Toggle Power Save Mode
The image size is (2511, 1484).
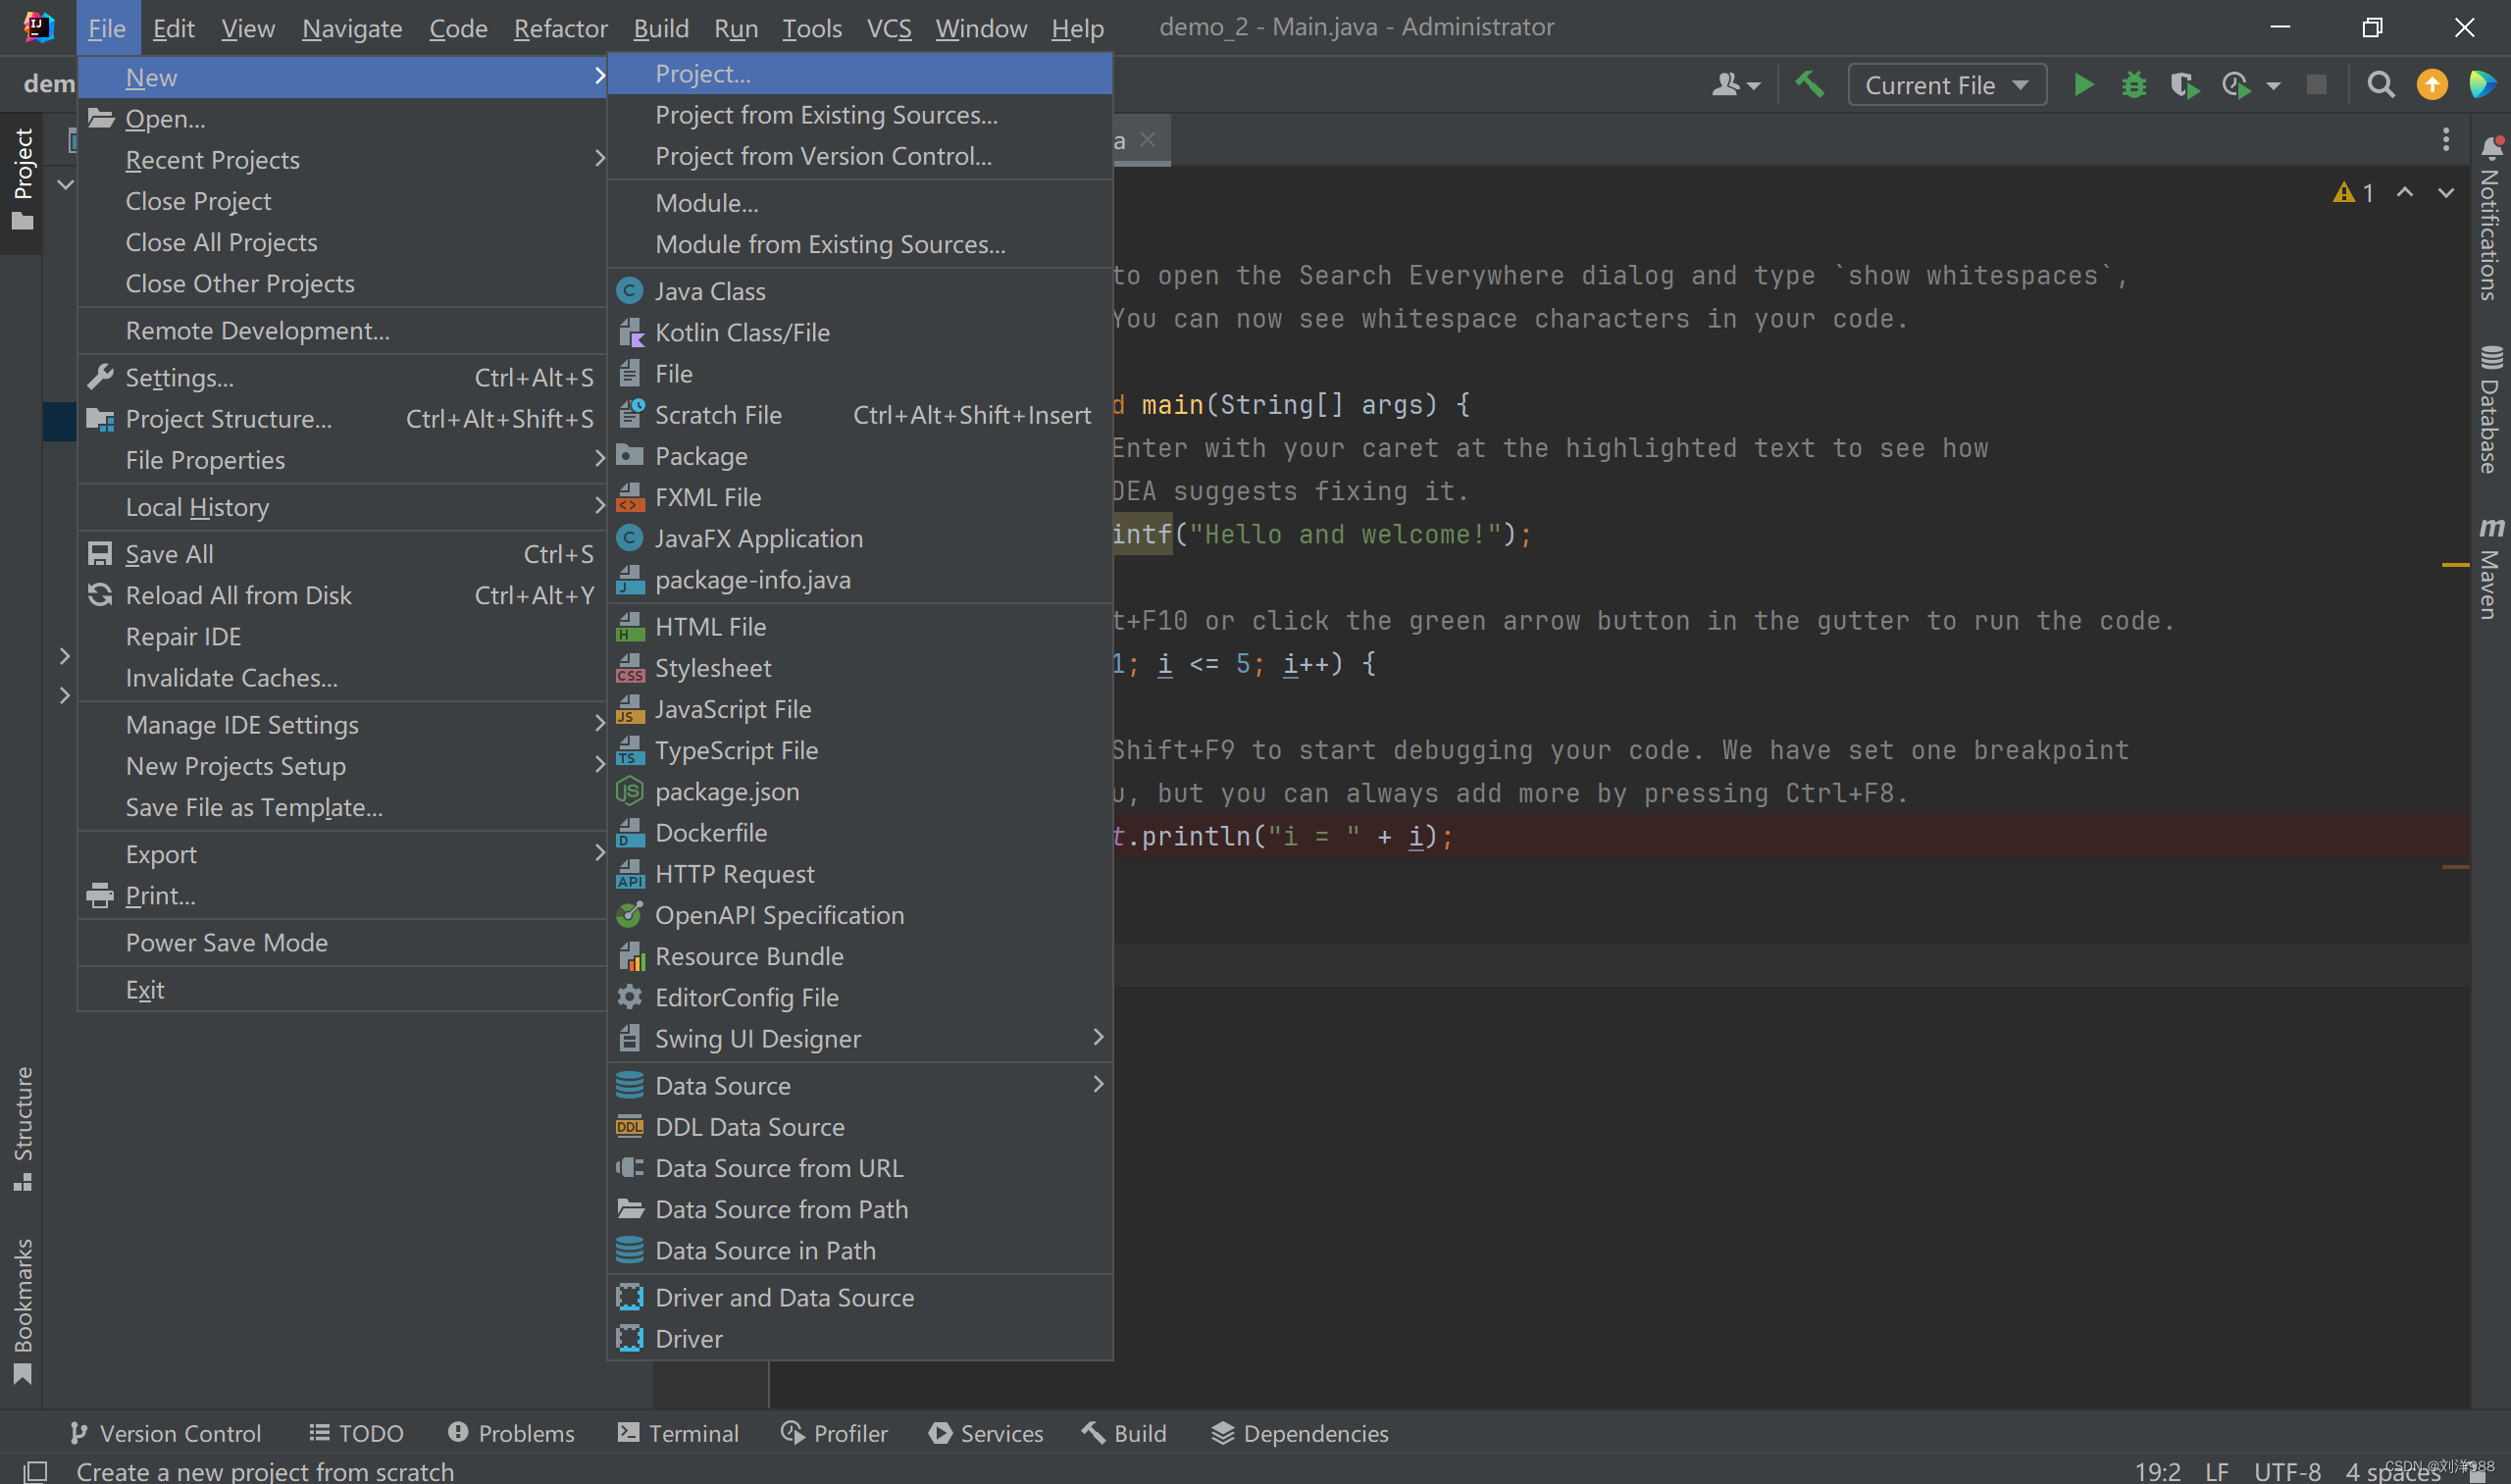click(343, 942)
